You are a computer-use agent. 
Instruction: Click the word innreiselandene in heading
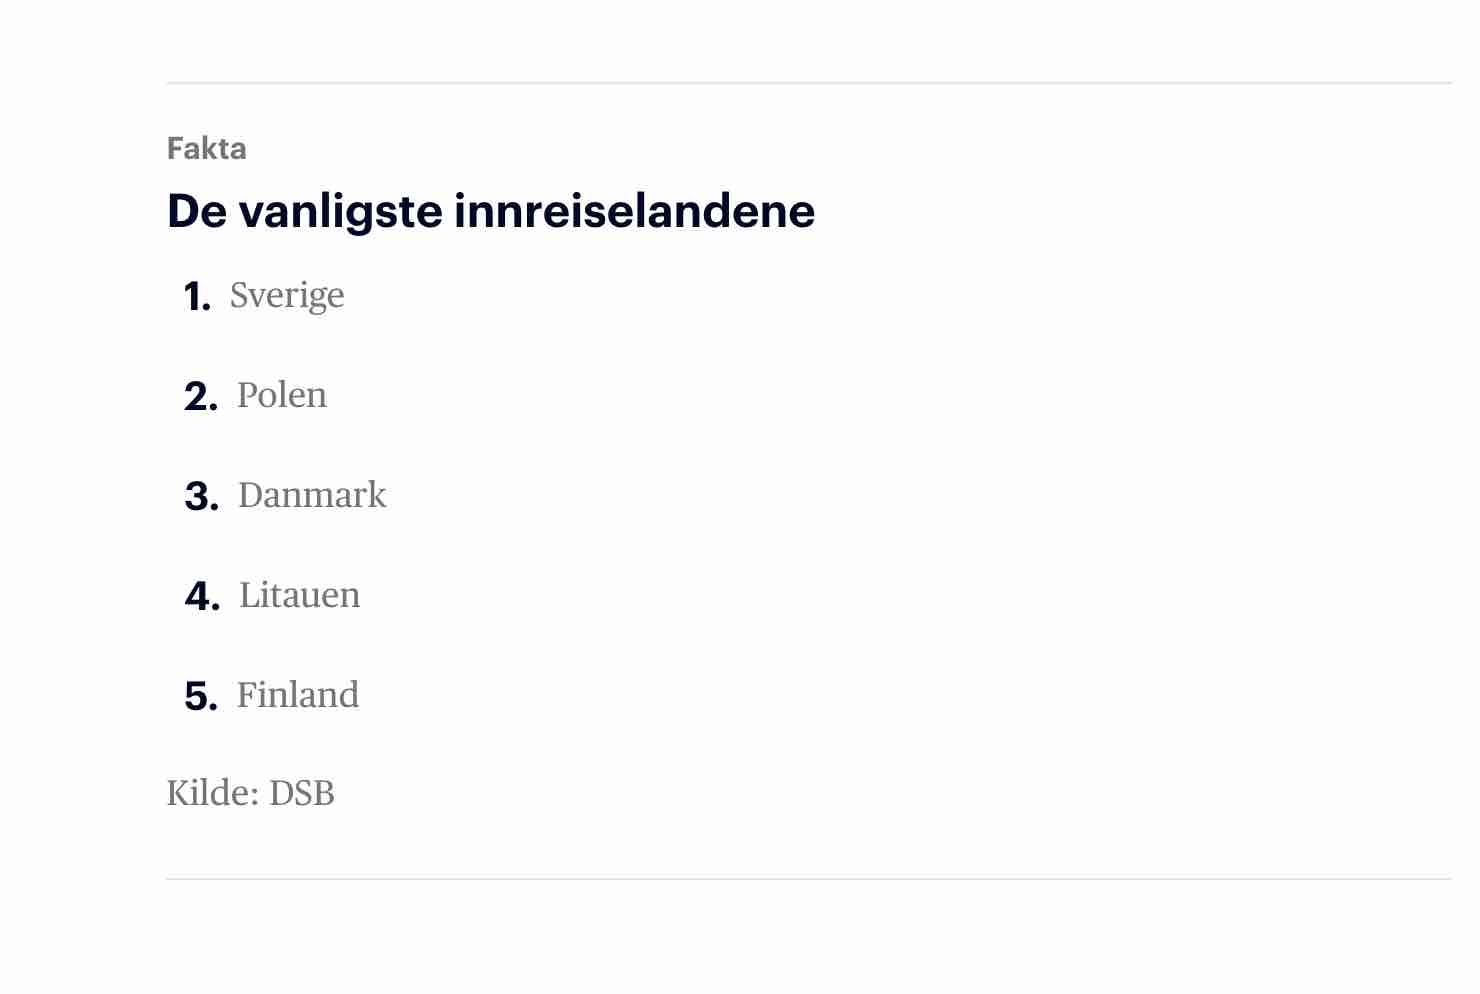635,211
